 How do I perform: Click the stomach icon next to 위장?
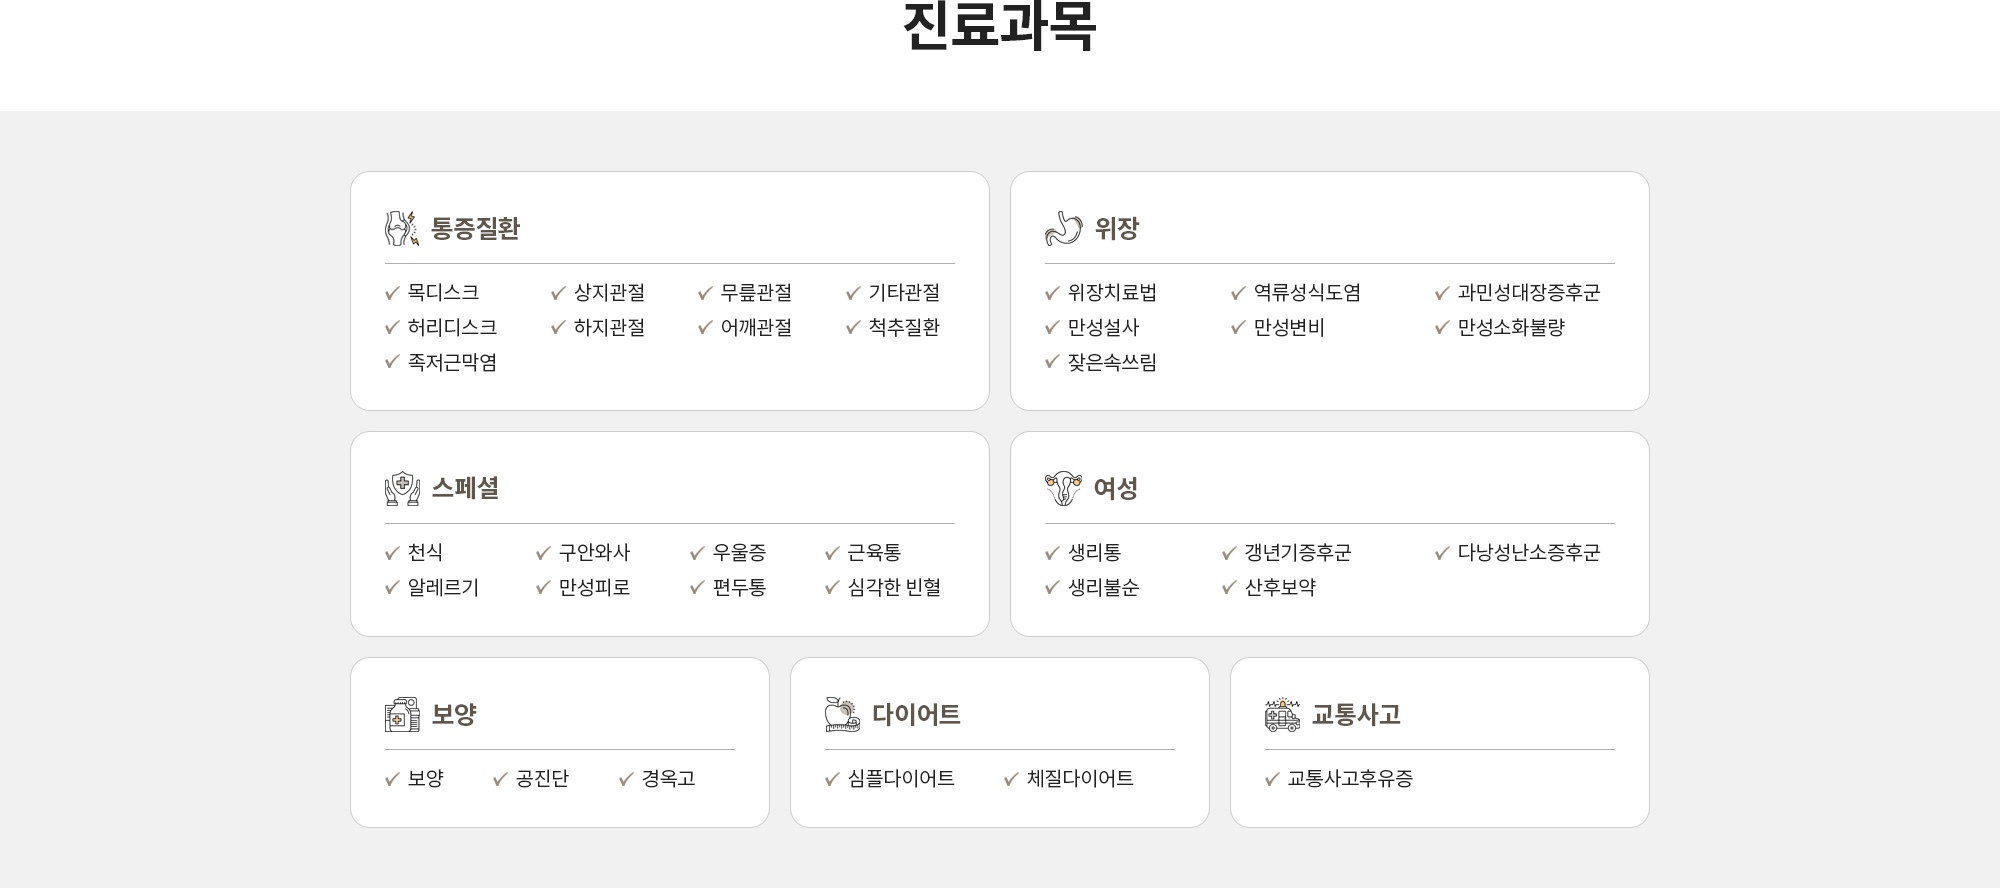1063,228
